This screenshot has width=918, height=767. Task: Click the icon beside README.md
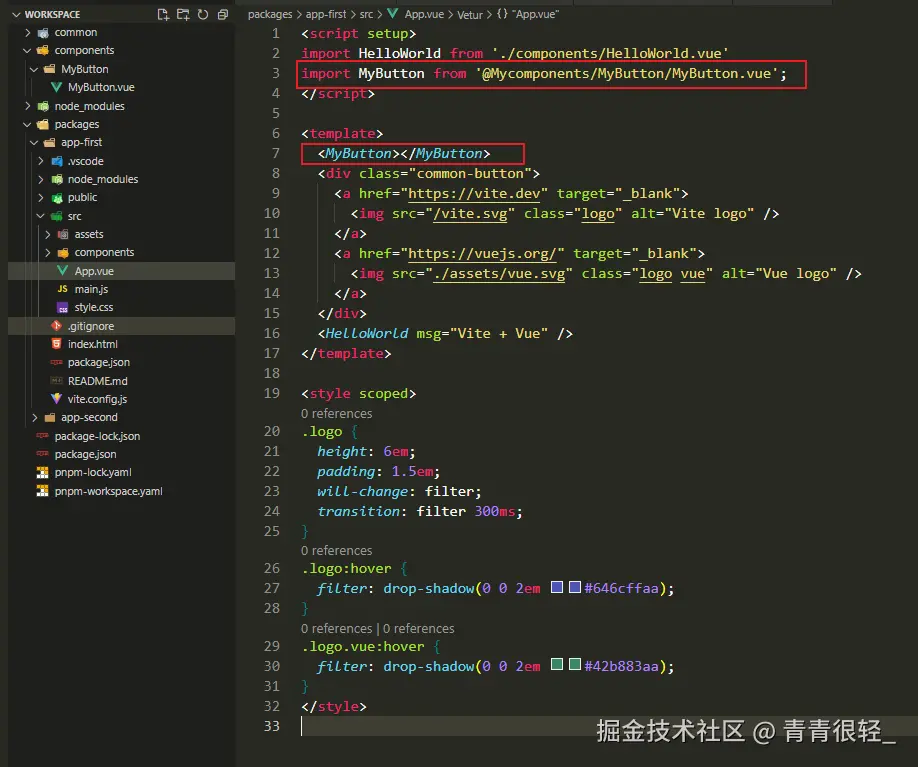[x=56, y=381]
